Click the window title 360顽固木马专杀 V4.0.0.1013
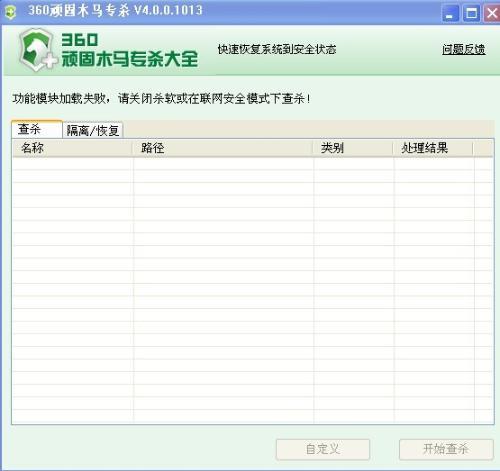Screen dimensions: 500x471 (x=115, y=10)
